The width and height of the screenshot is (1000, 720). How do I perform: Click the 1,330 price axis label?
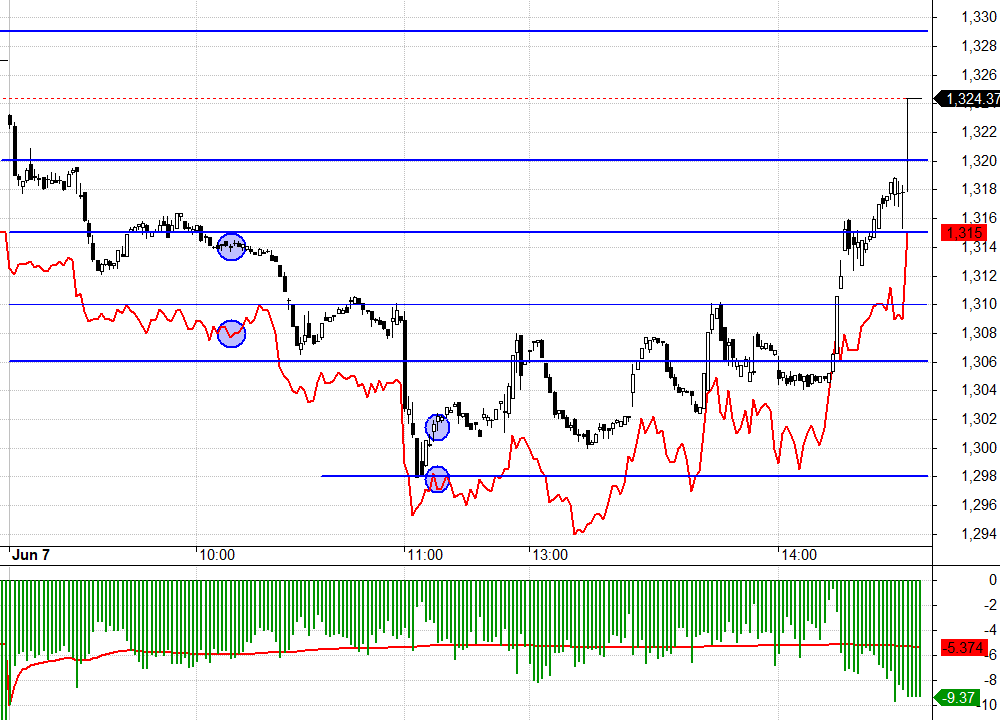point(977,17)
